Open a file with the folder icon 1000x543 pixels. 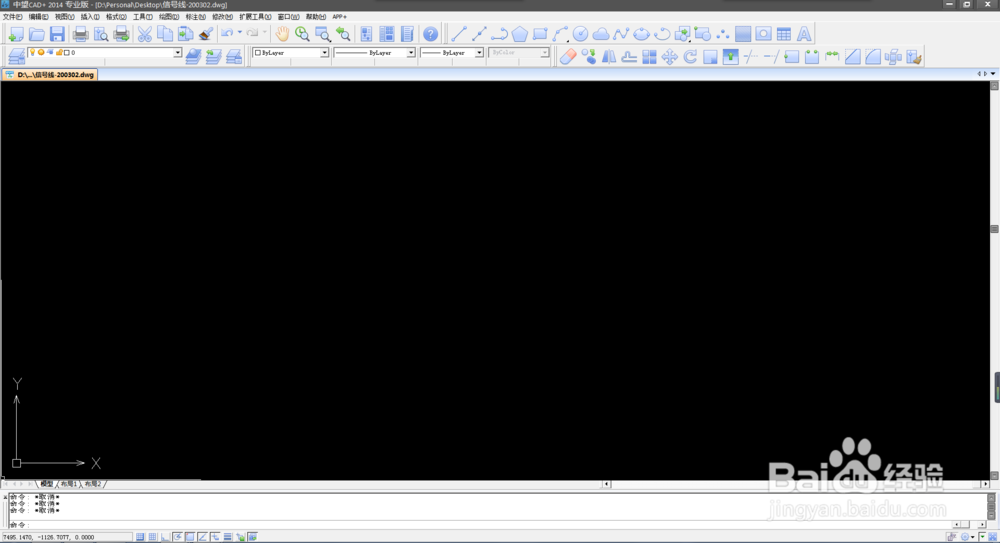pos(37,34)
